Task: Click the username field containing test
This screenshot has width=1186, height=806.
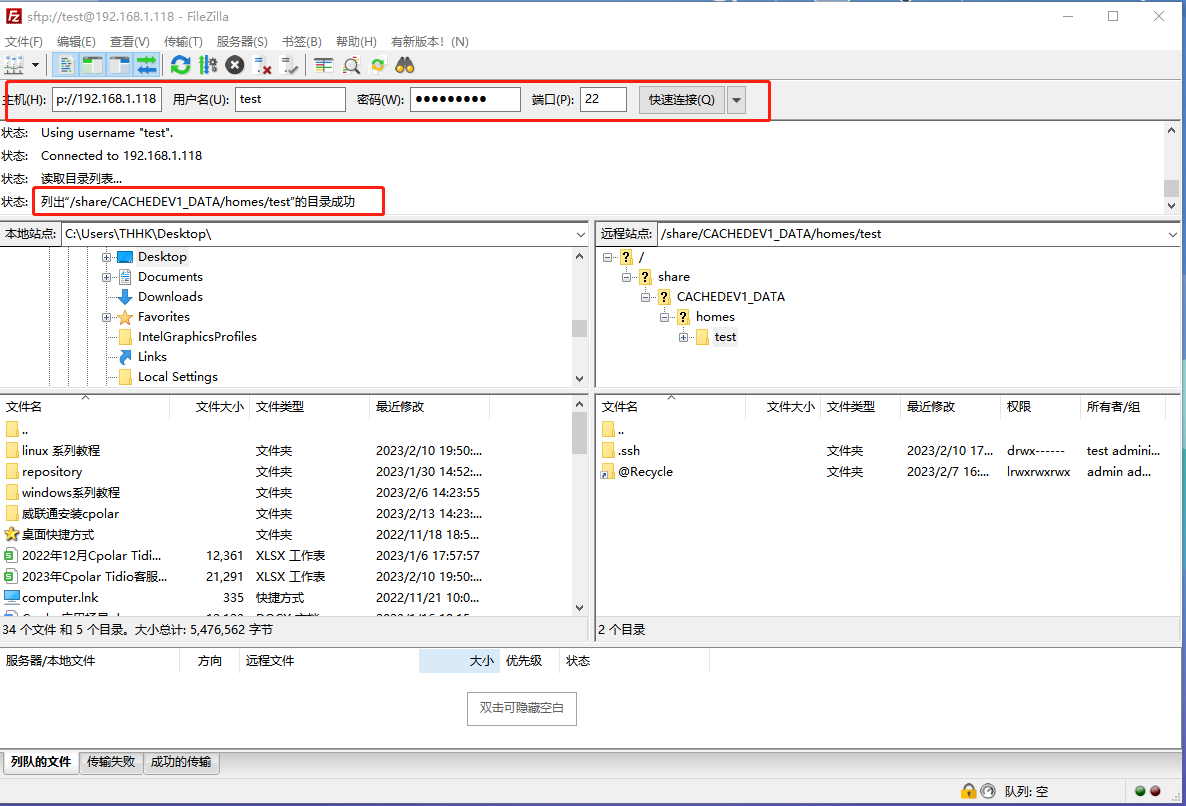Action: [290, 99]
